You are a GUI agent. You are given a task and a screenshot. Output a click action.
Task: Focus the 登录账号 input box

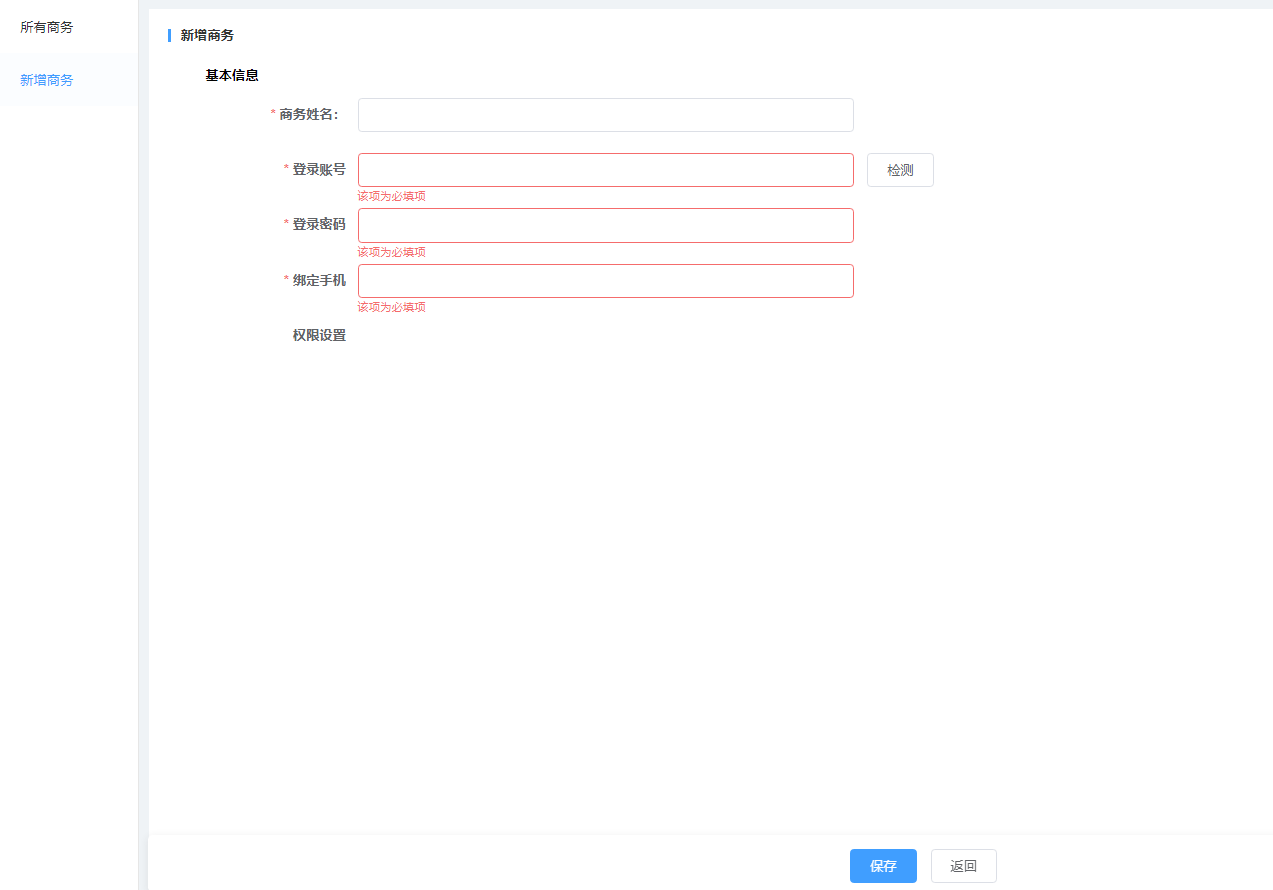click(x=605, y=170)
